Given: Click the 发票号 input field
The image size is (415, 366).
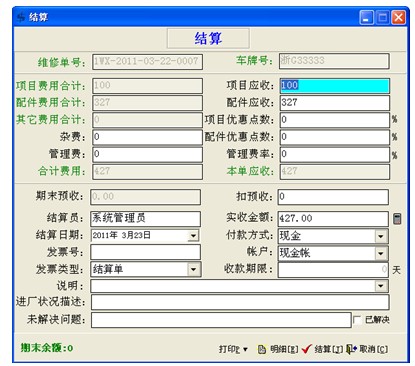Looking at the screenshot, I should [146, 252].
